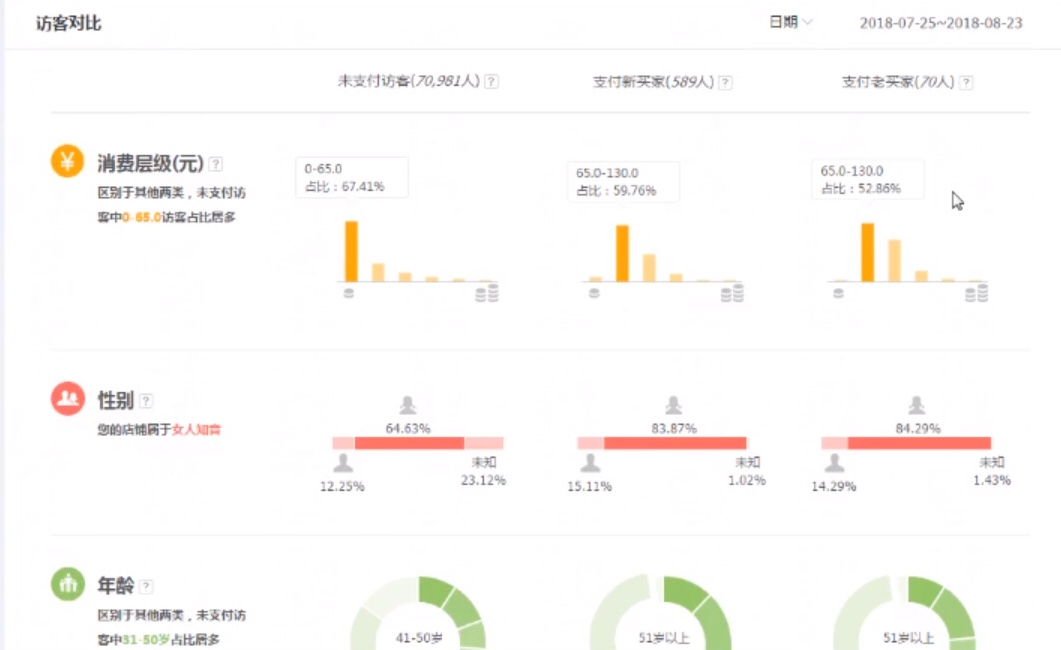
Task: Click the 14.29% gender value
Action: 834,486
